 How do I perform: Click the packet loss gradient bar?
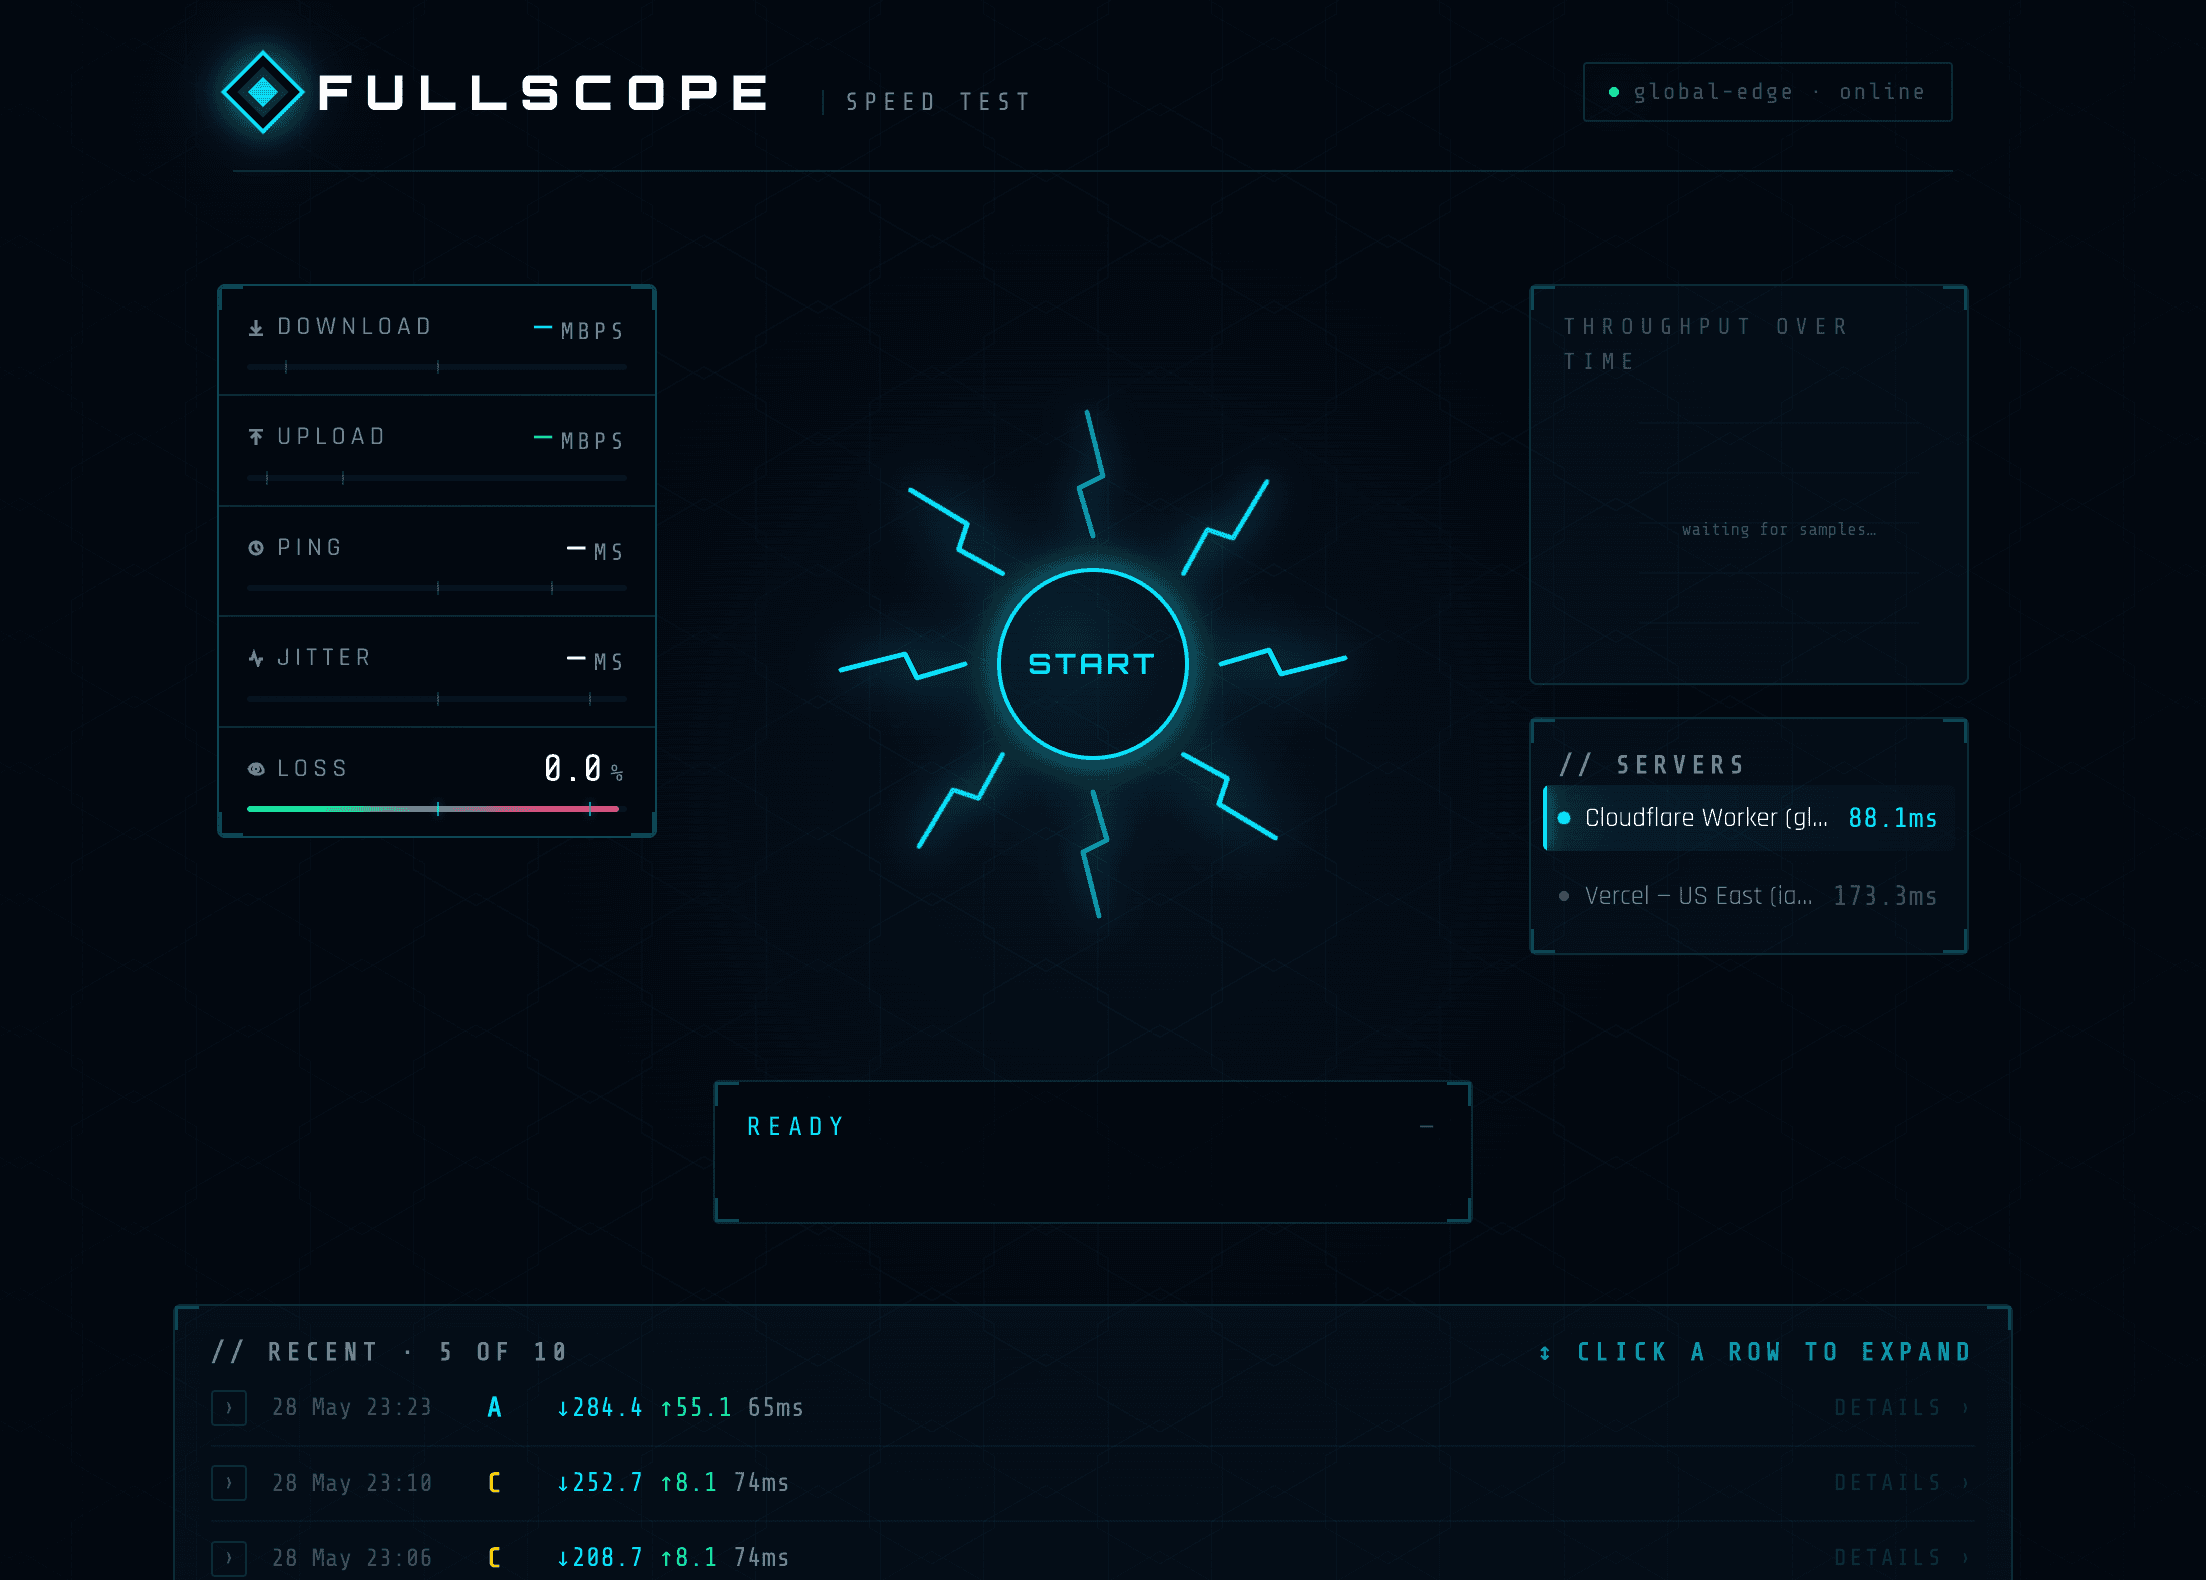pos(433,808)
